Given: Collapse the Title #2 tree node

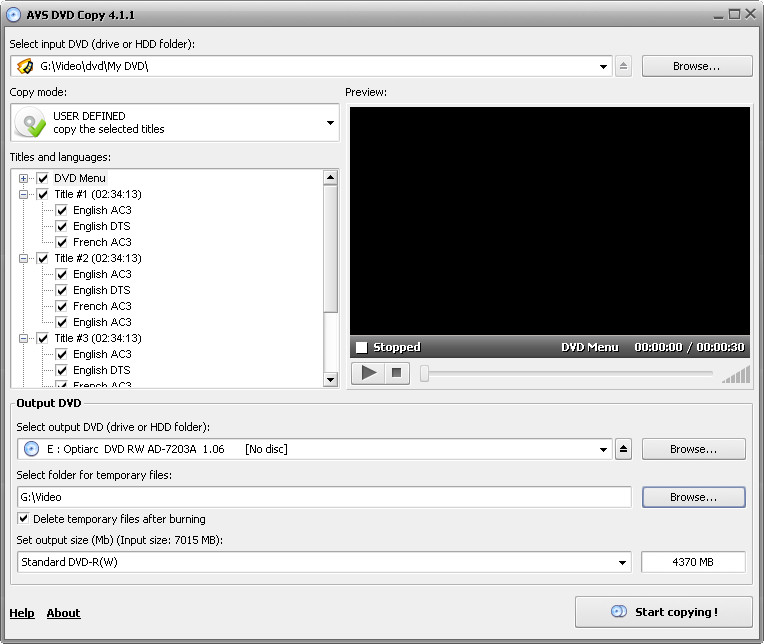Looking at the screenshot, I should tap(23, 258).
